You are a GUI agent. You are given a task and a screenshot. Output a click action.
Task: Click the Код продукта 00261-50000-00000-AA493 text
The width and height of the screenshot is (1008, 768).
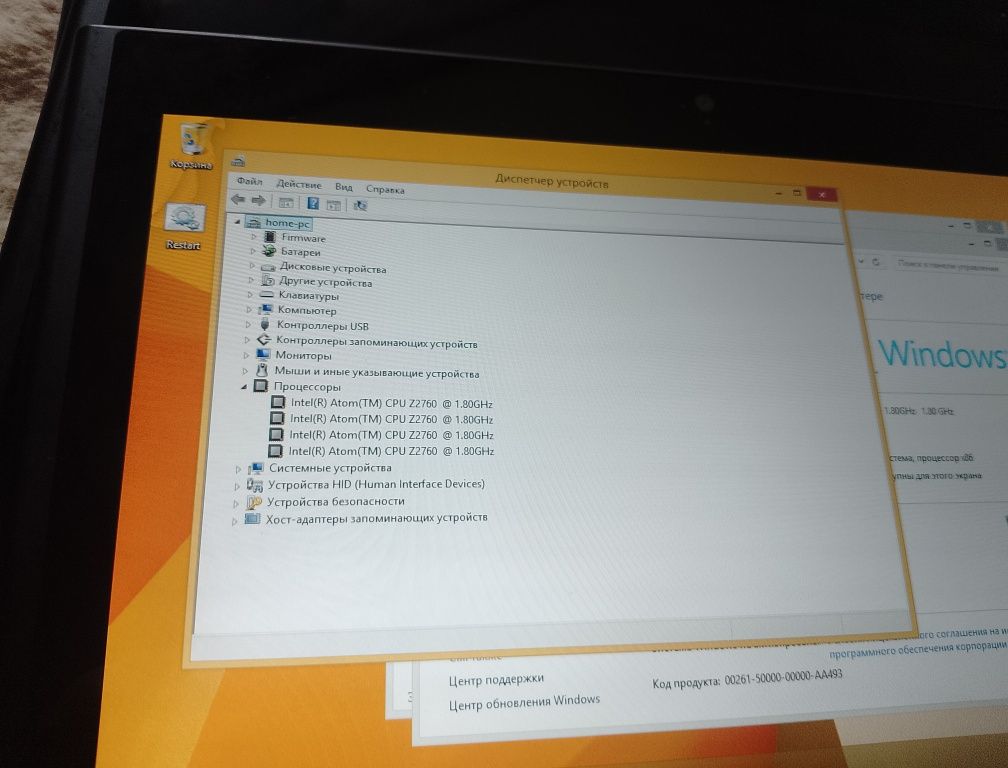[747, 678]
